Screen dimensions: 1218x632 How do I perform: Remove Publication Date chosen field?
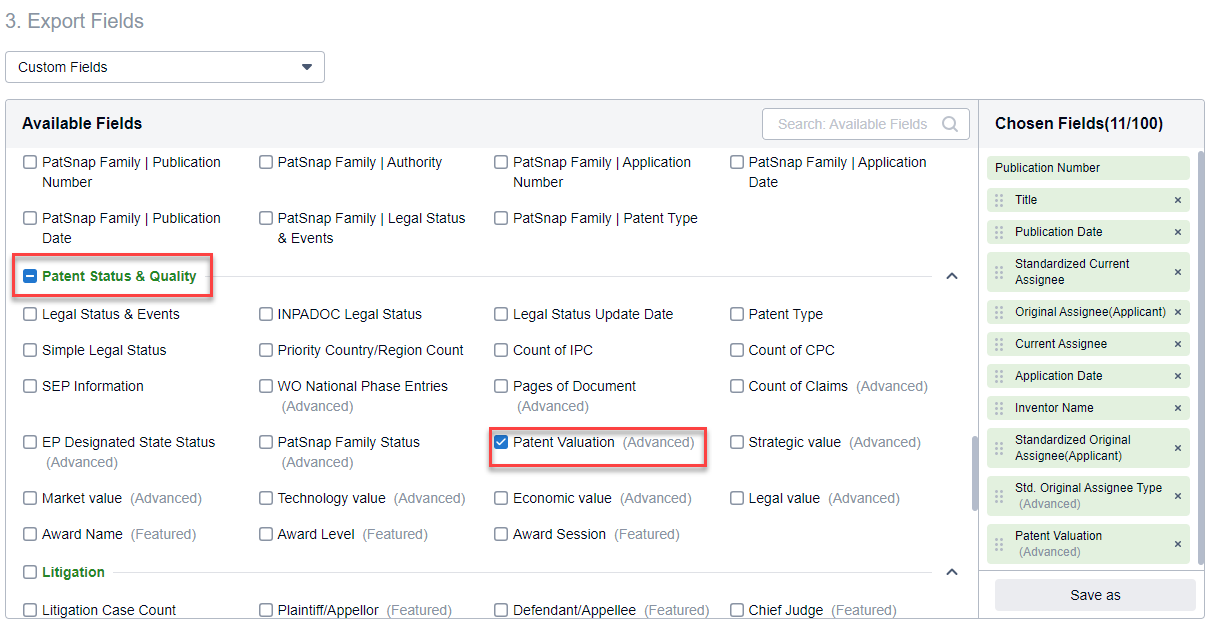[x=1179, y=231]
